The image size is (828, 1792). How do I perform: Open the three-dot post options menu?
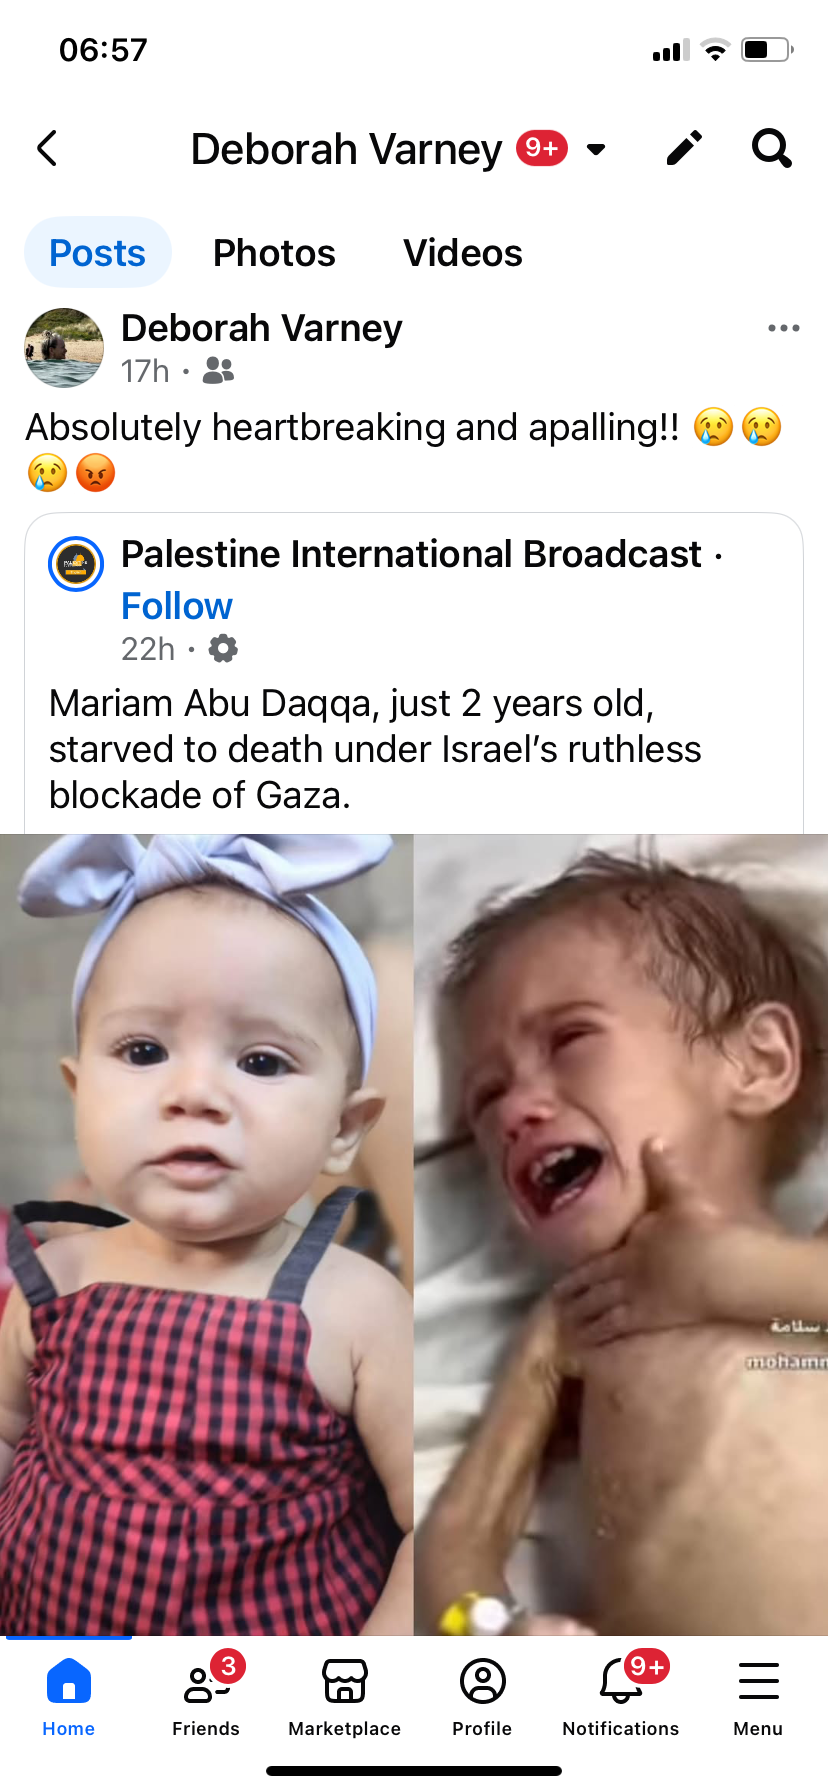pyautogui.click(x=784, y=328)
